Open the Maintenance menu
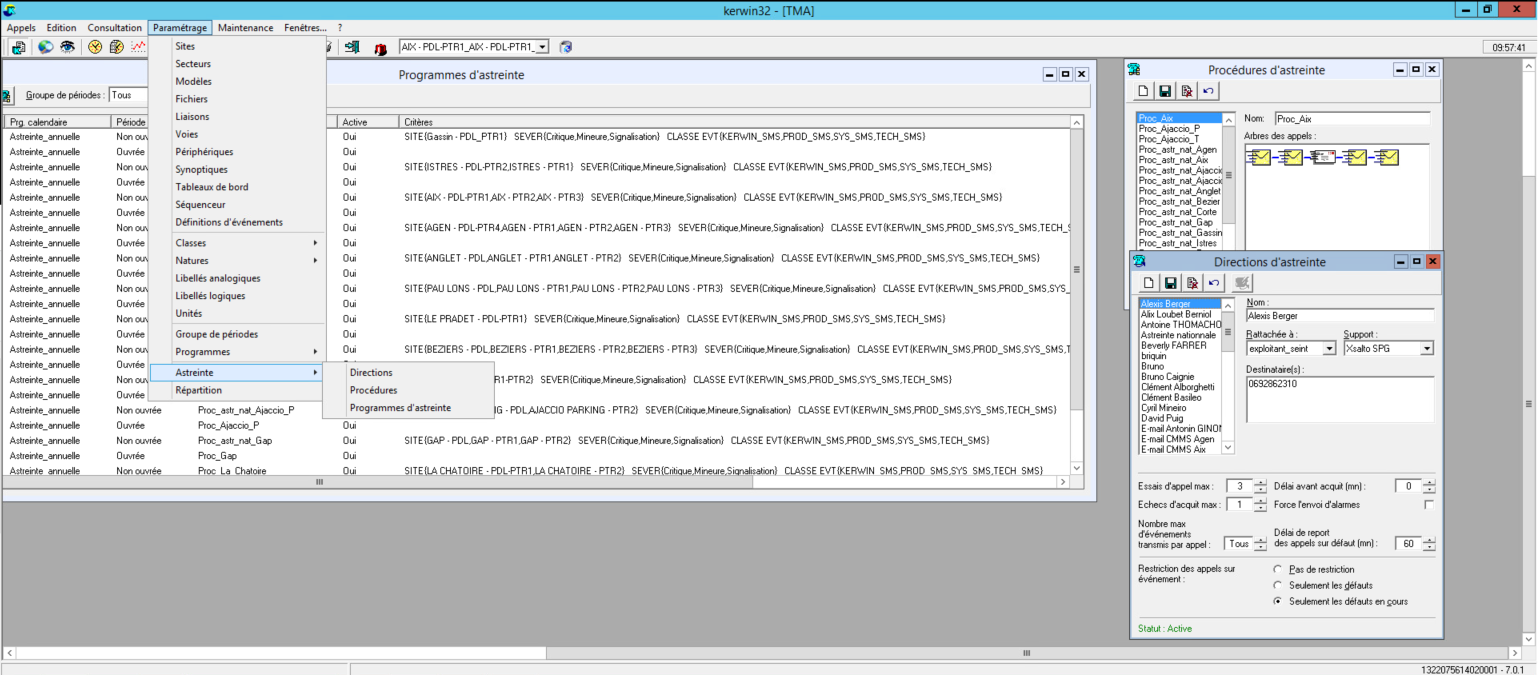Image resolution: width=1540 pixels, height=676 pixels. tap(245, 28)
